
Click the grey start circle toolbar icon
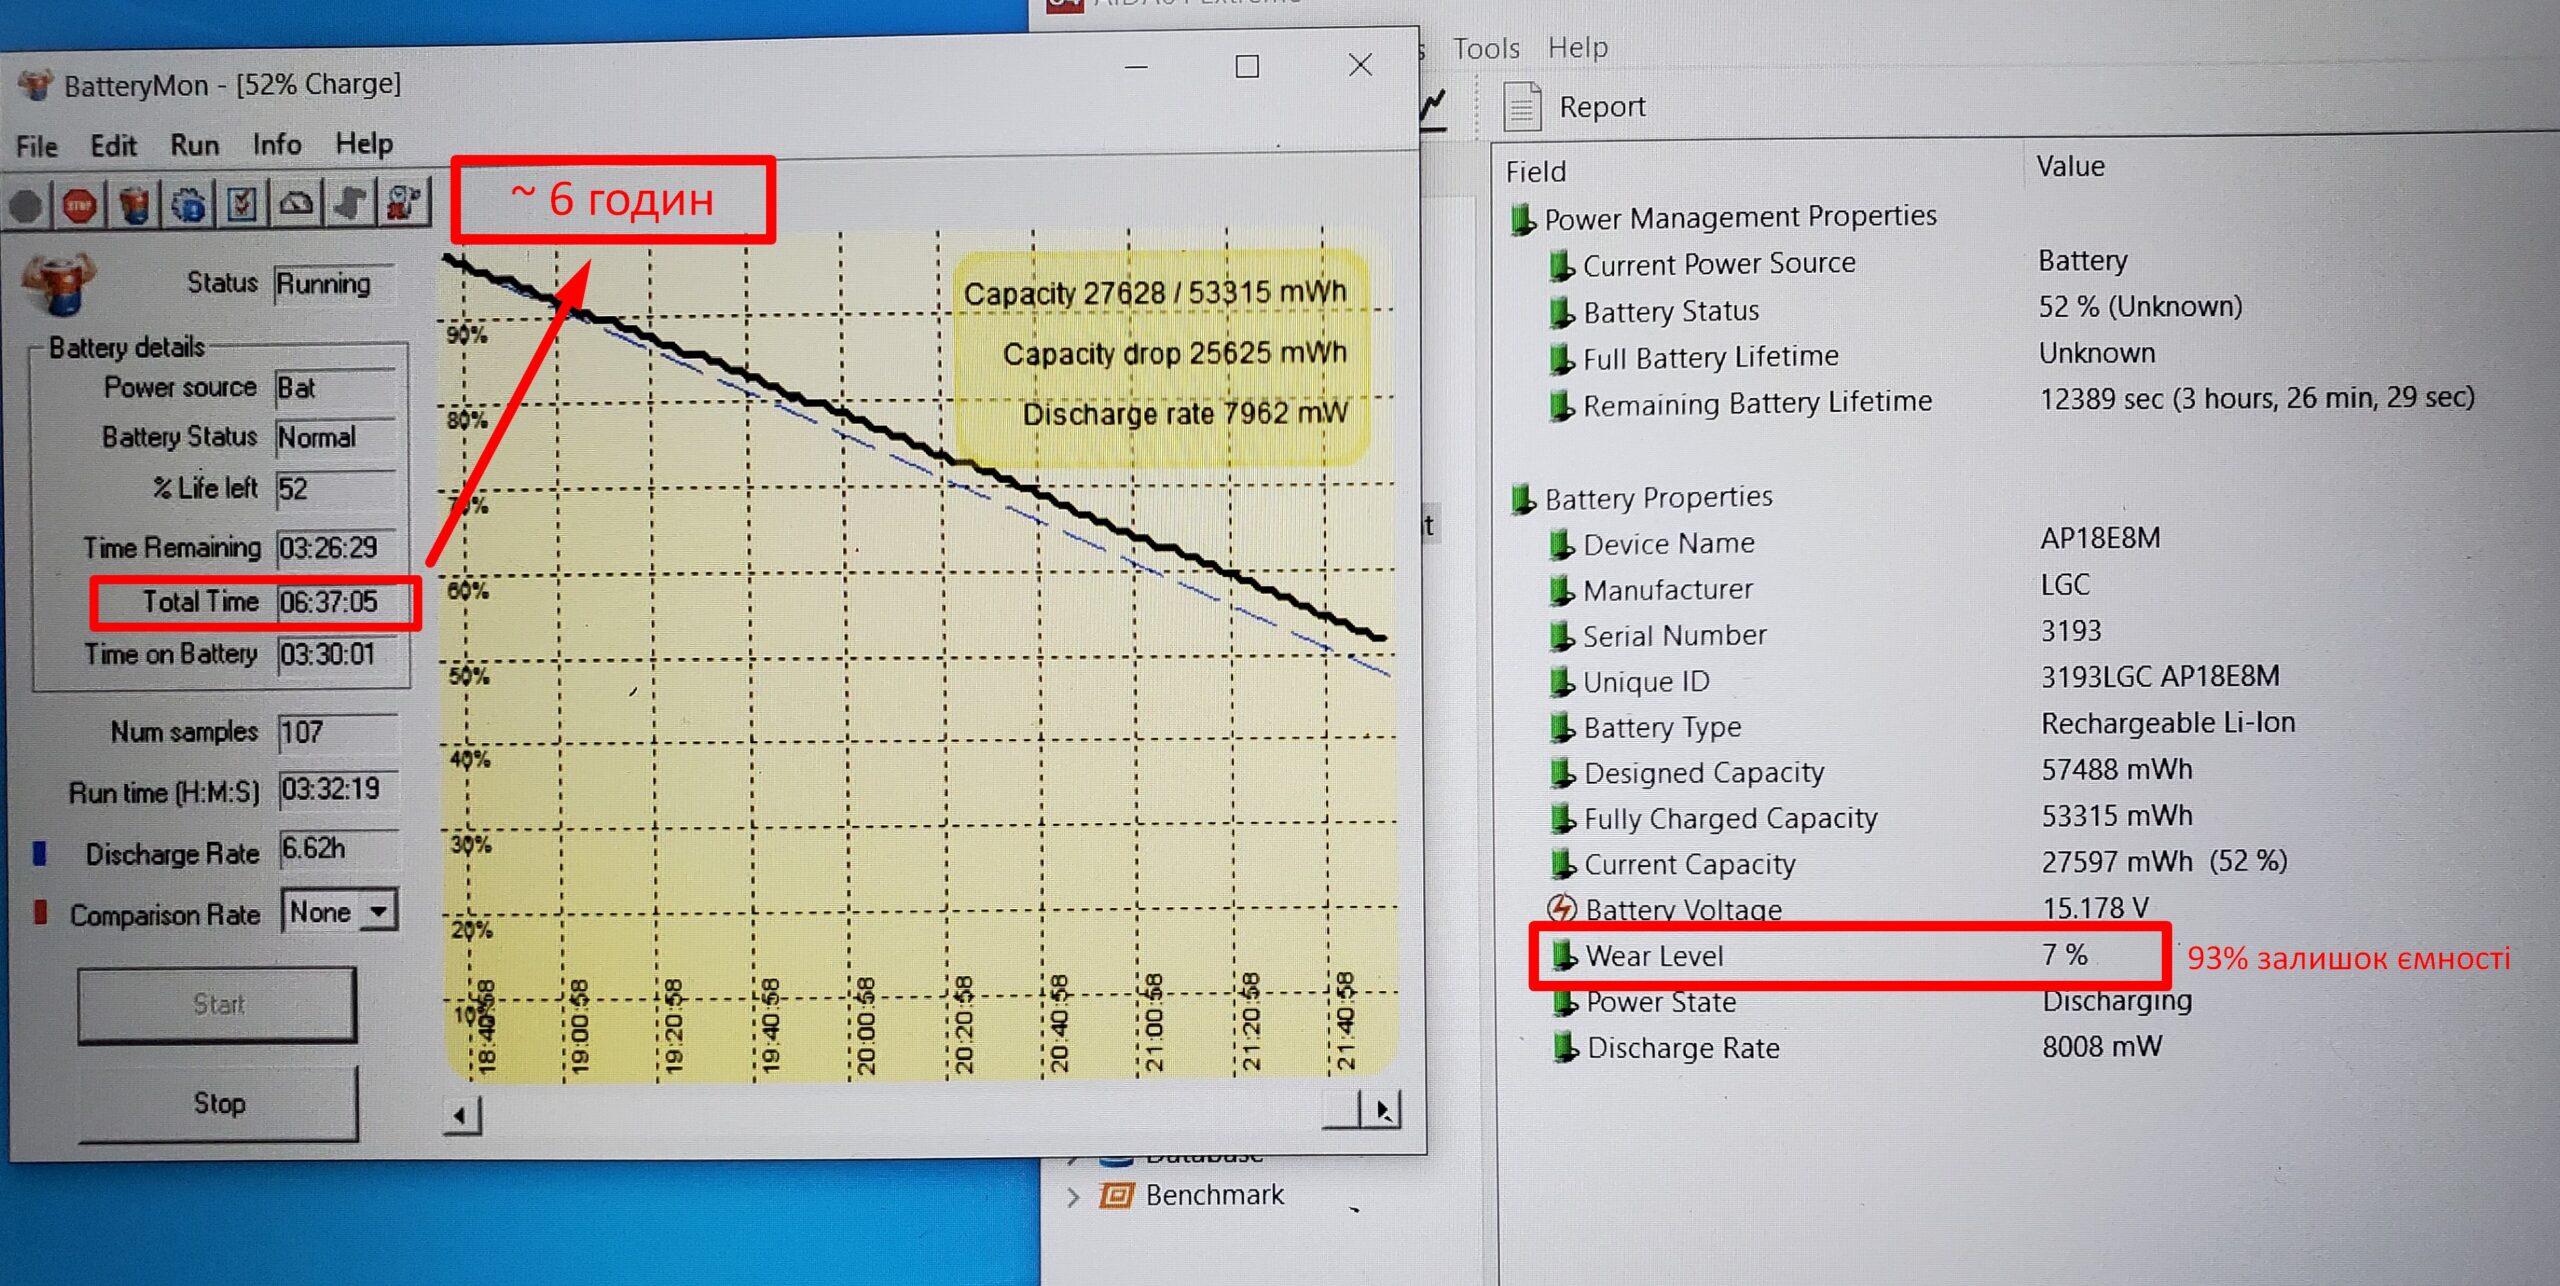[26, 206]
